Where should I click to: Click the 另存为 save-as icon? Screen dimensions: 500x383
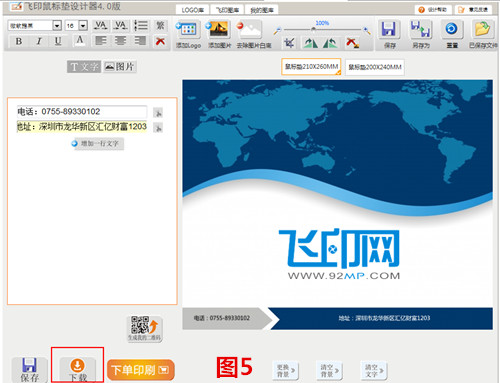421,35
